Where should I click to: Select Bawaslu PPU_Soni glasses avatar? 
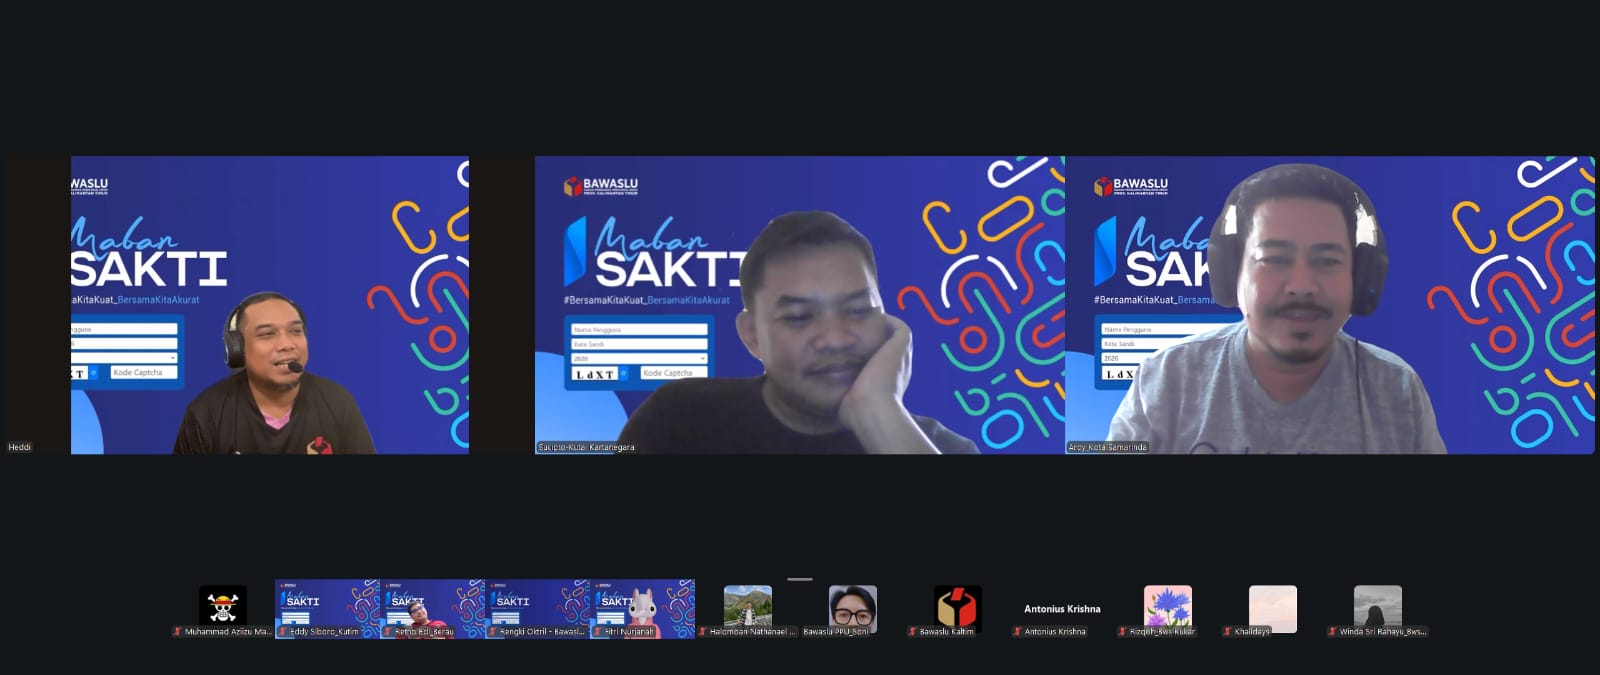(x=853, y=606)
